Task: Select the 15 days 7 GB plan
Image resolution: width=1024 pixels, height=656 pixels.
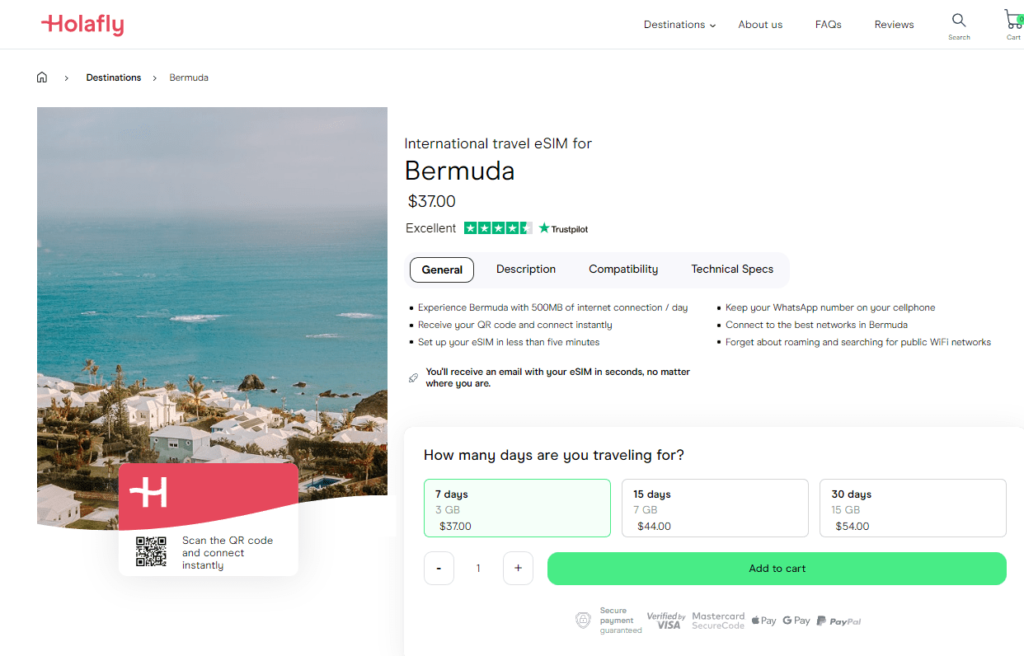Action: (715, 508)
